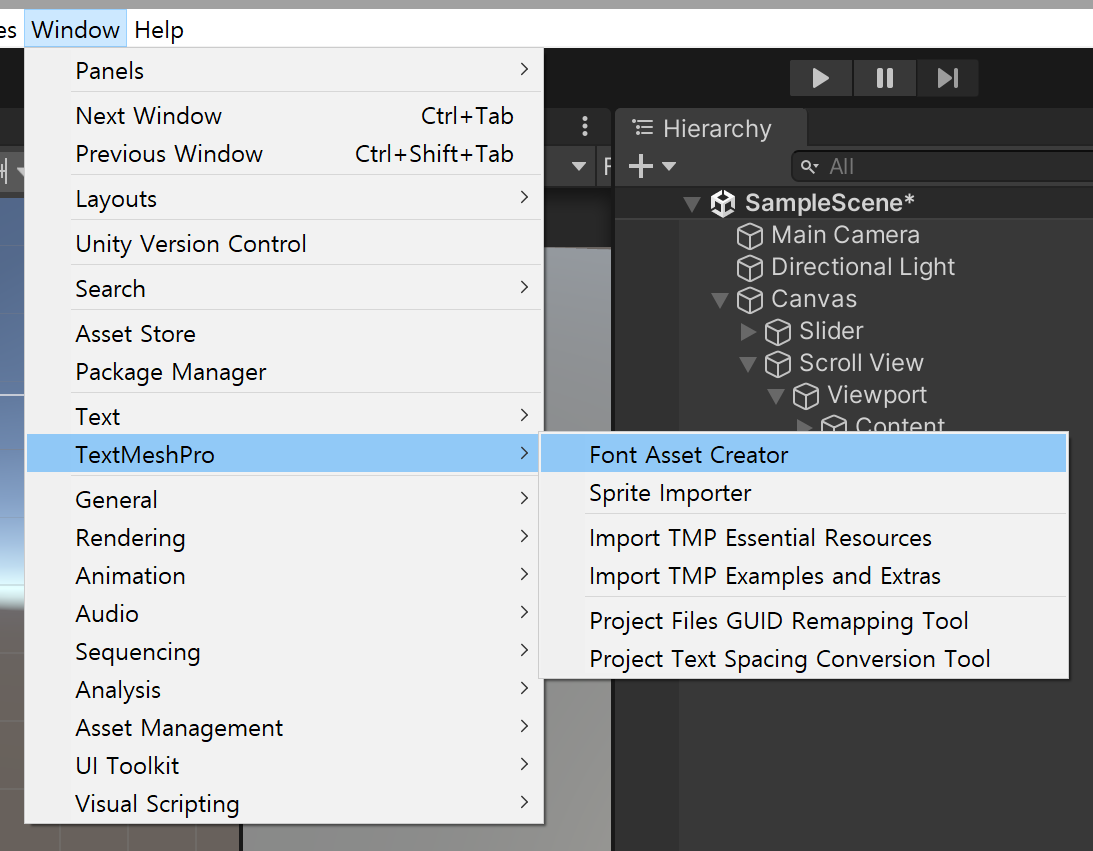Click the Pause button in toolbar
Image resolution: width=1093 pixels, height=851 pixels.
[x=885, y=78]
